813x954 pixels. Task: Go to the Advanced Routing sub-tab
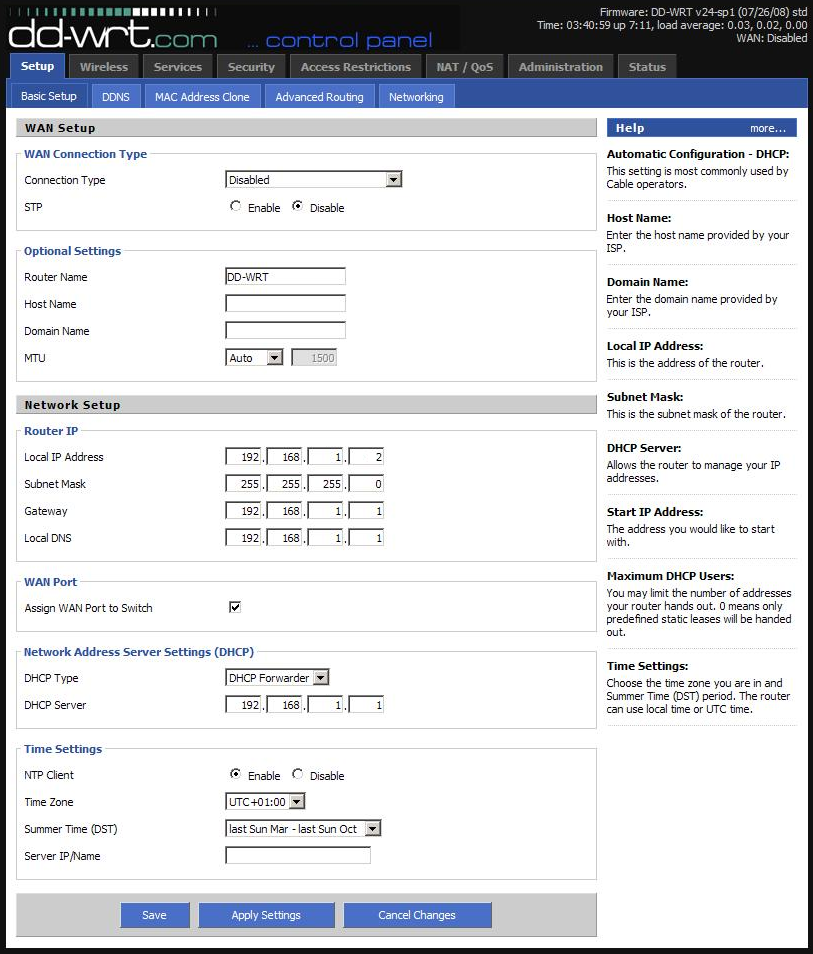click(319, 97)
